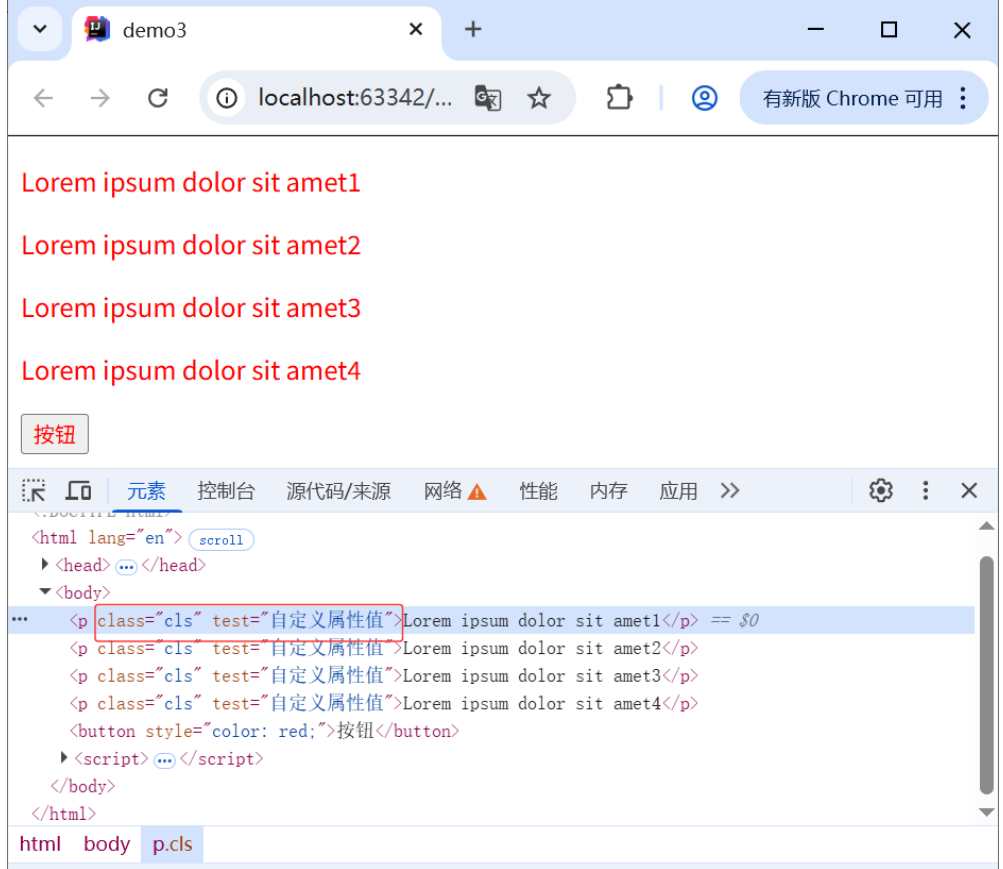Select the closing /html tag row
The image size is (1003, 869).
click(x=491, y=813)
